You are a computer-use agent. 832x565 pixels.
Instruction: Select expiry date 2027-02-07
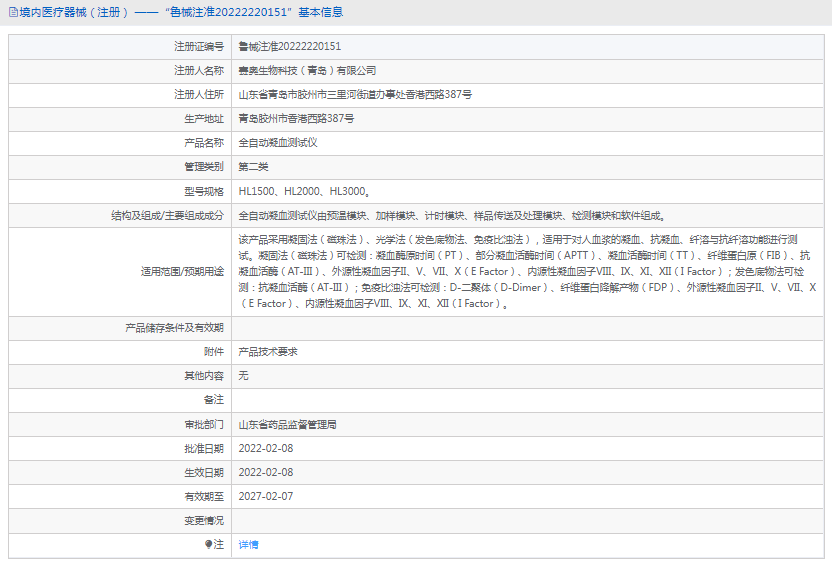[x=266, y=496]
